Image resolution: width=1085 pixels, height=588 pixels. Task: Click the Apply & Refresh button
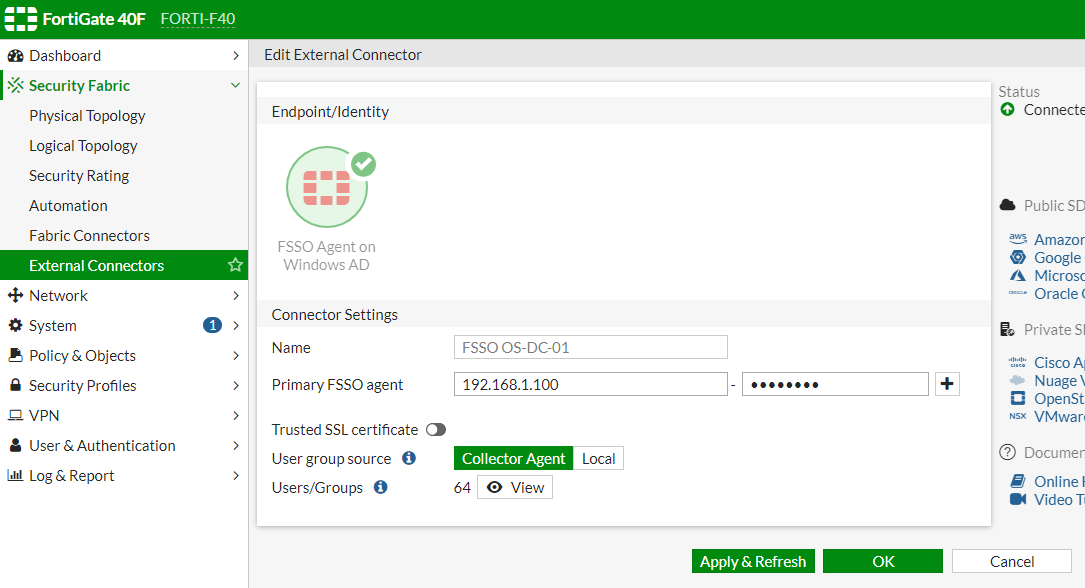coord(753,561)
